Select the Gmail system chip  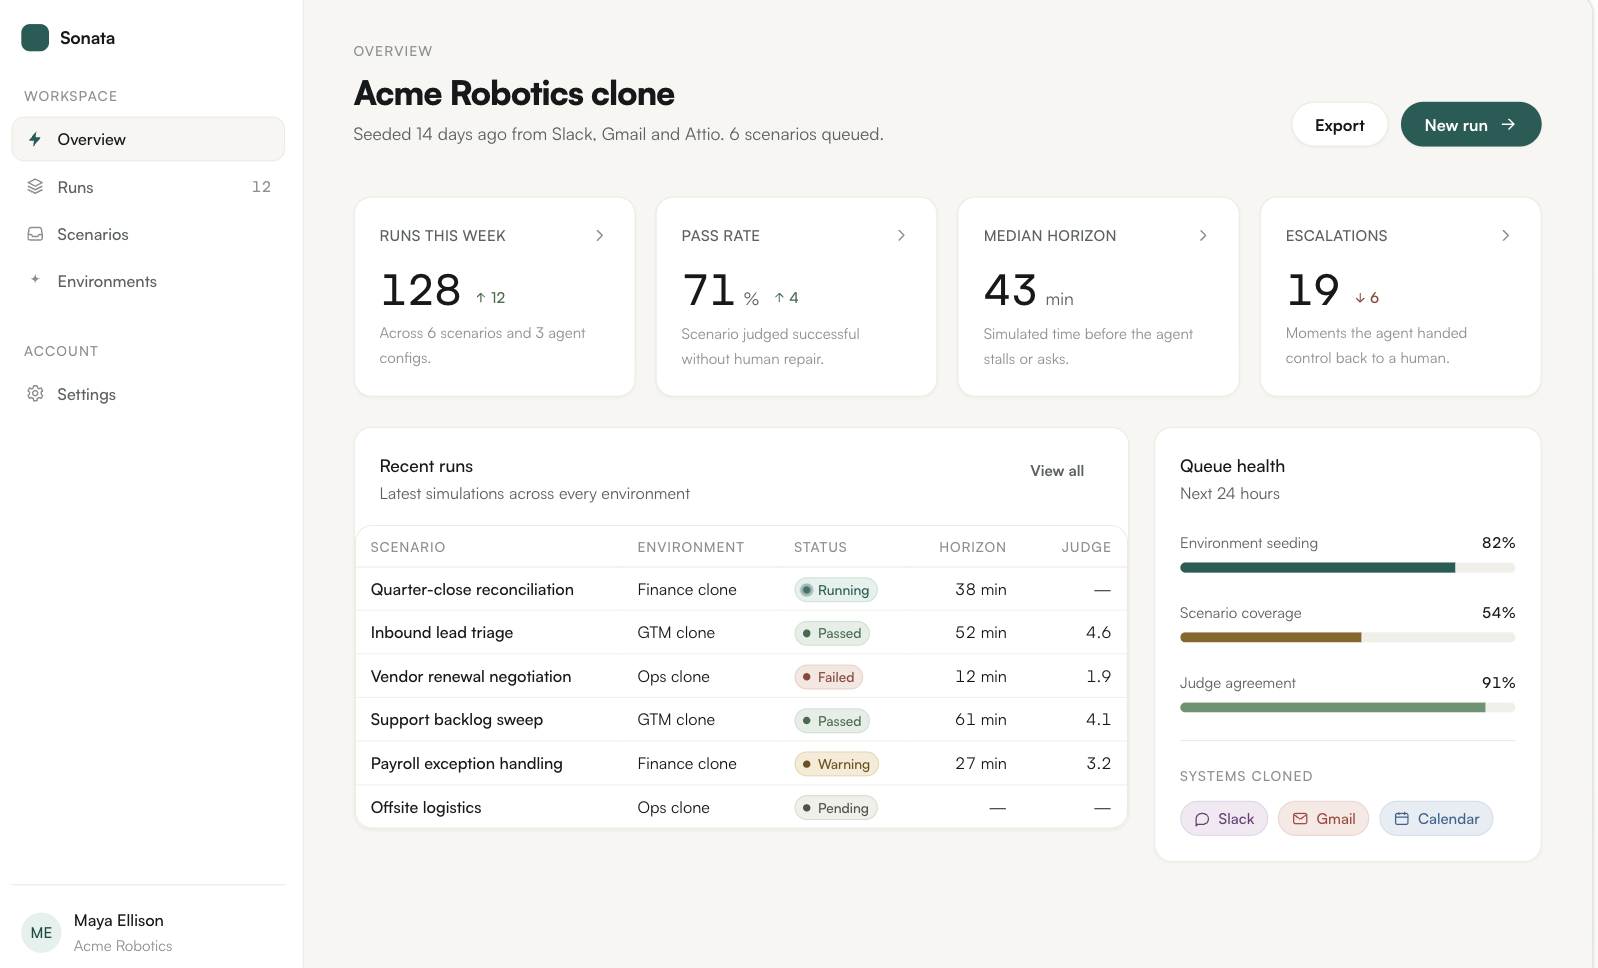tap(1323, 819)
